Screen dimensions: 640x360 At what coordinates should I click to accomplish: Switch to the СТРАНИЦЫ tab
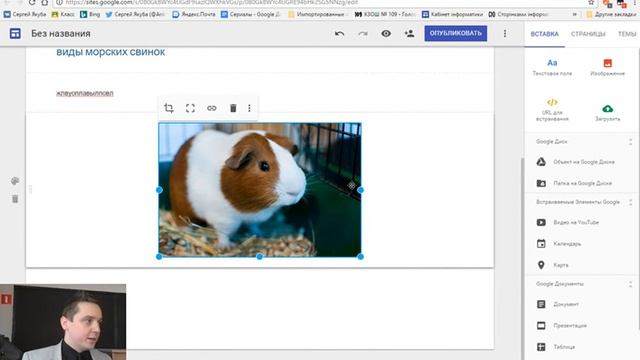click(588, 34)
